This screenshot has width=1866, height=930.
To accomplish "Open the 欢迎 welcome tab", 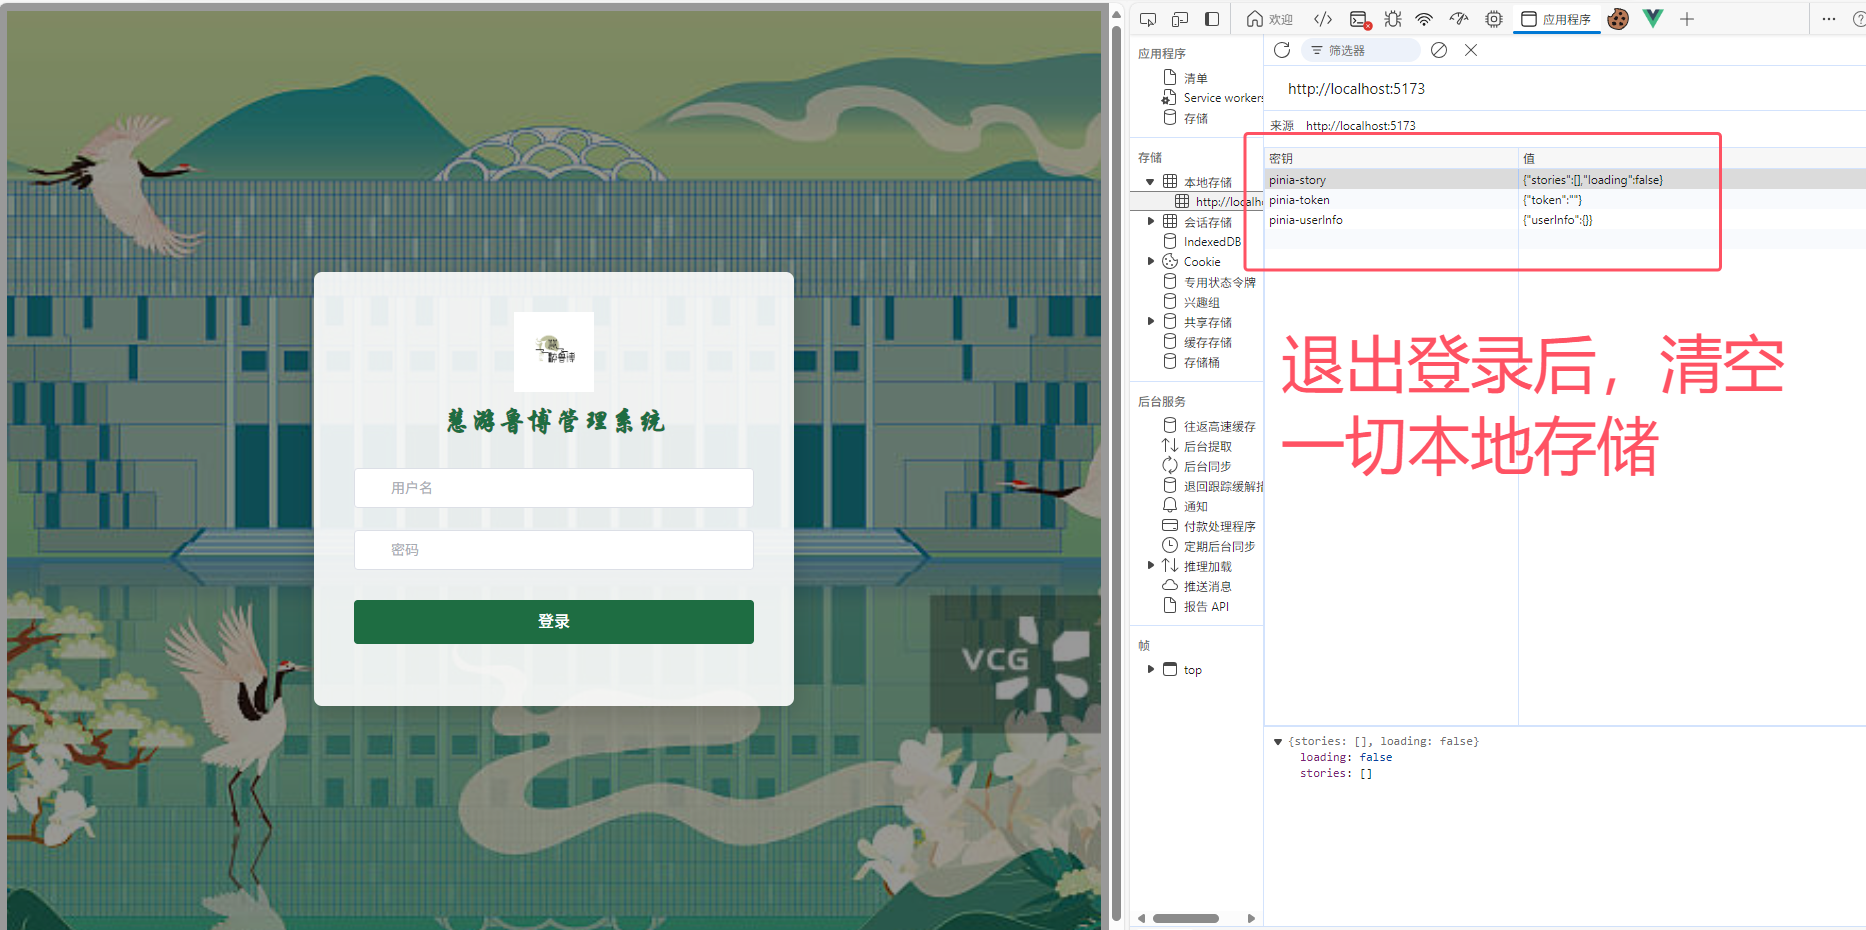I will click(x=1269, y=19).
